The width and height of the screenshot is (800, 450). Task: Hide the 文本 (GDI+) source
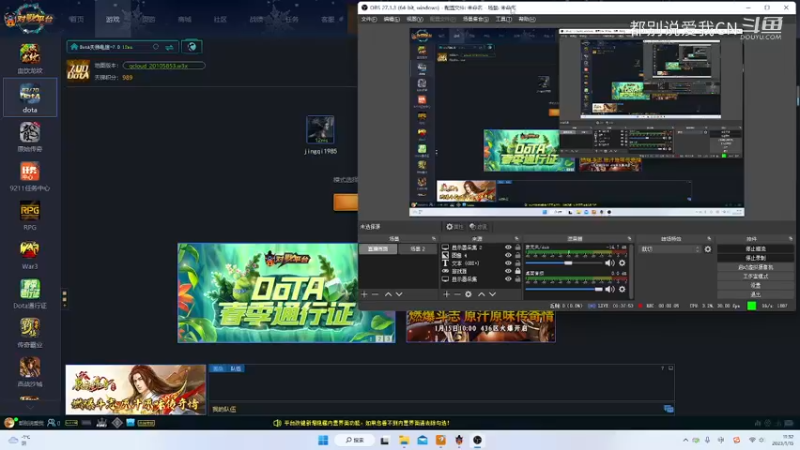pos(508,263)
